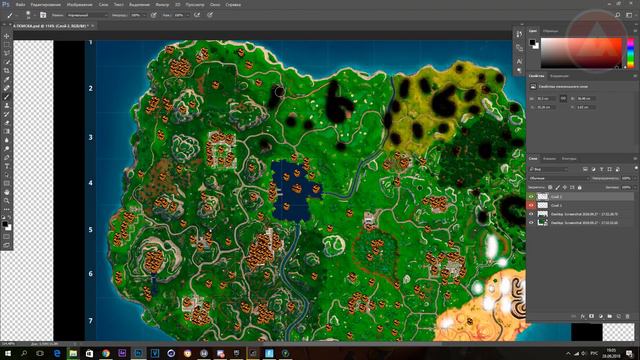Open the Character panel icon
This screenshot has width=640, height=360.
click(519, 61)
